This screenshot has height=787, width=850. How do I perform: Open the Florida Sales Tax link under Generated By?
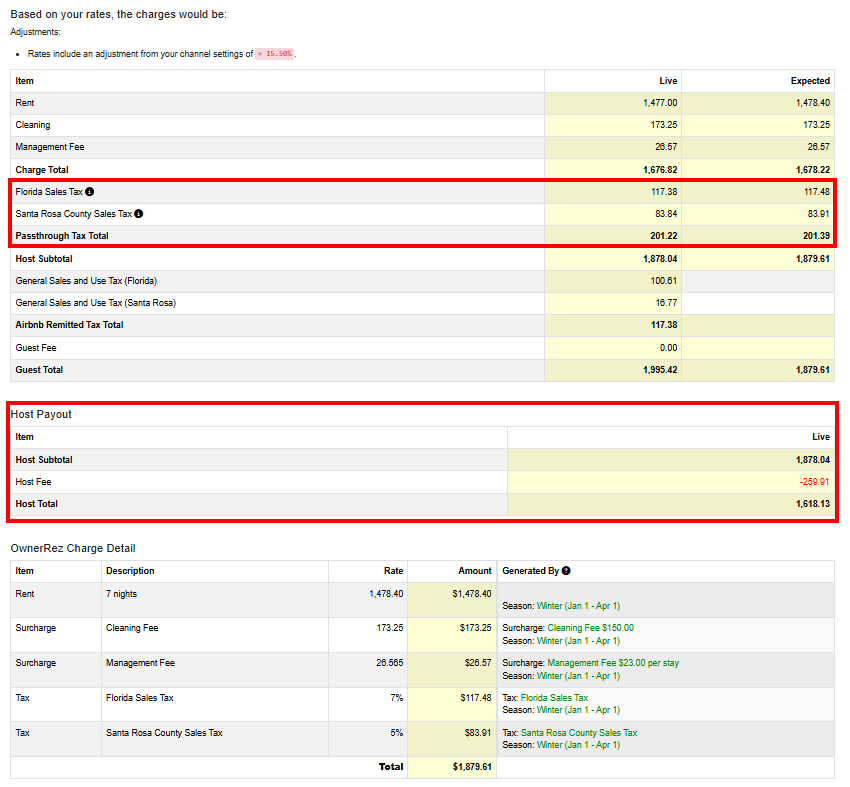[x=555, y=697]
